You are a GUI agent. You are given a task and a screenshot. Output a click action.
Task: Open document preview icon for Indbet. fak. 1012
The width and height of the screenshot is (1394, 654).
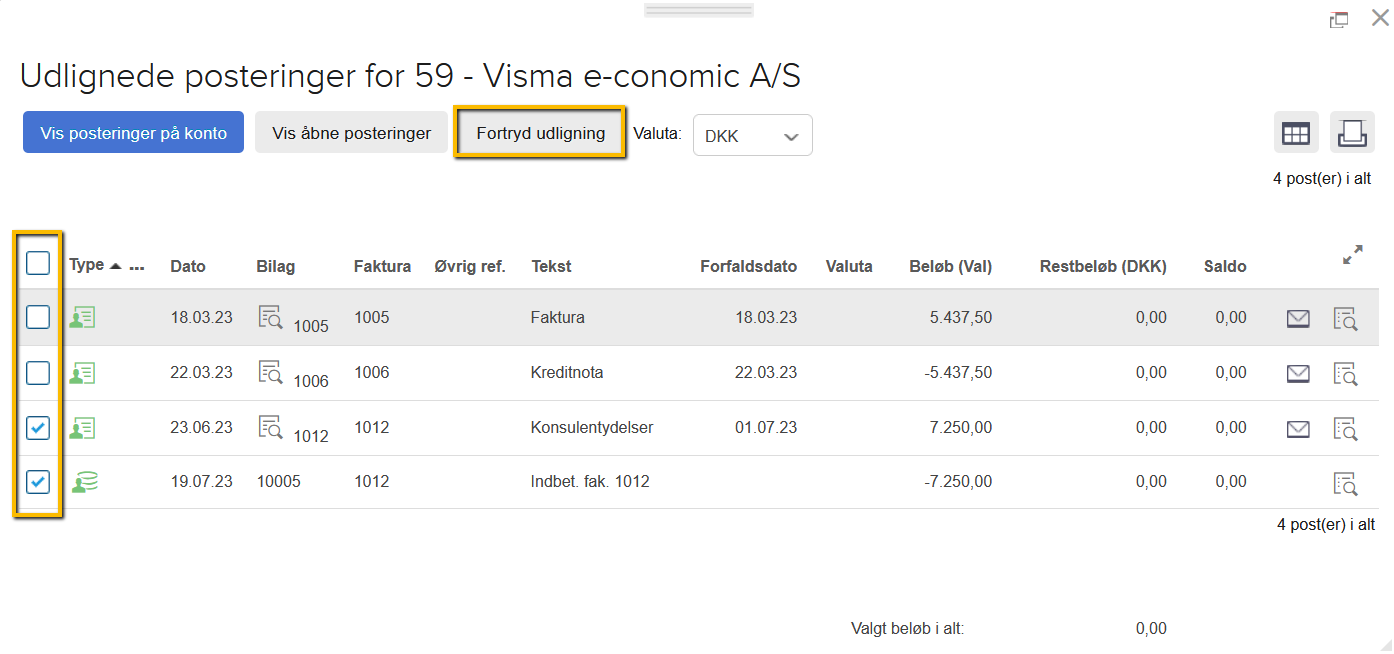1346,483
